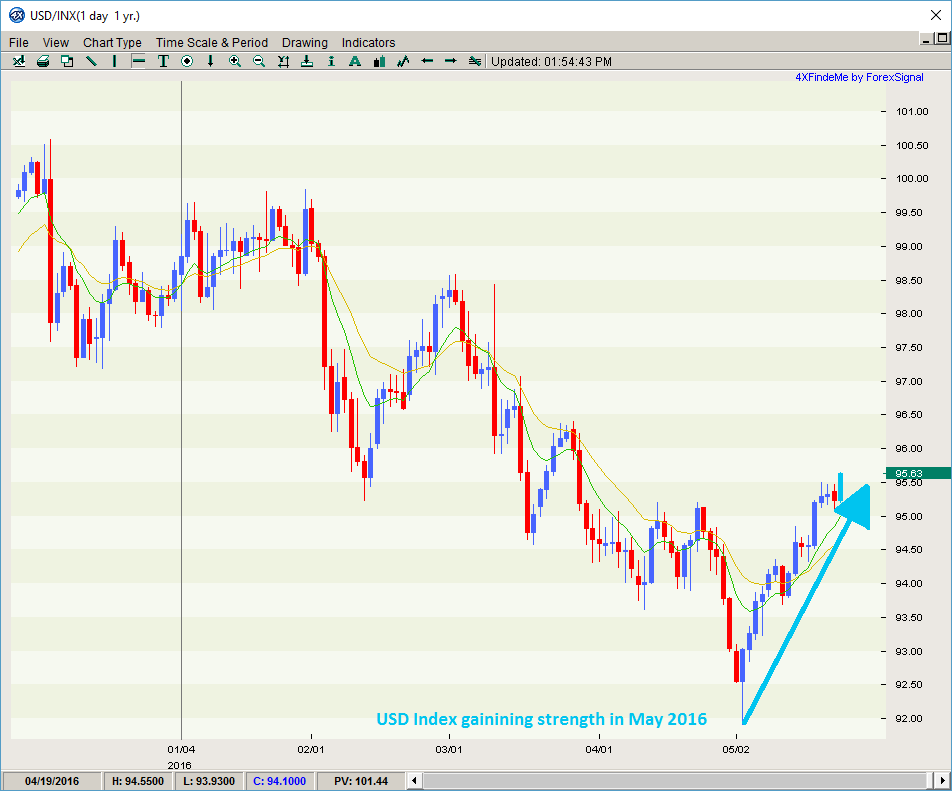
Task: Click the 101.00 price axis label
Action: (912, 112)
